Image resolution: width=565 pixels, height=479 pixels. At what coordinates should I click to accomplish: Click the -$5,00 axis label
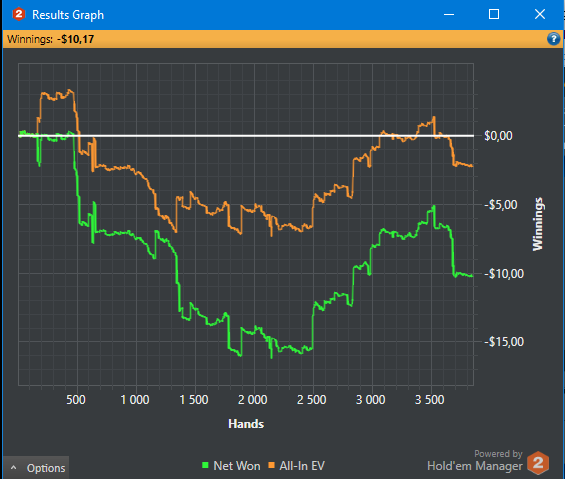point(501,205)
